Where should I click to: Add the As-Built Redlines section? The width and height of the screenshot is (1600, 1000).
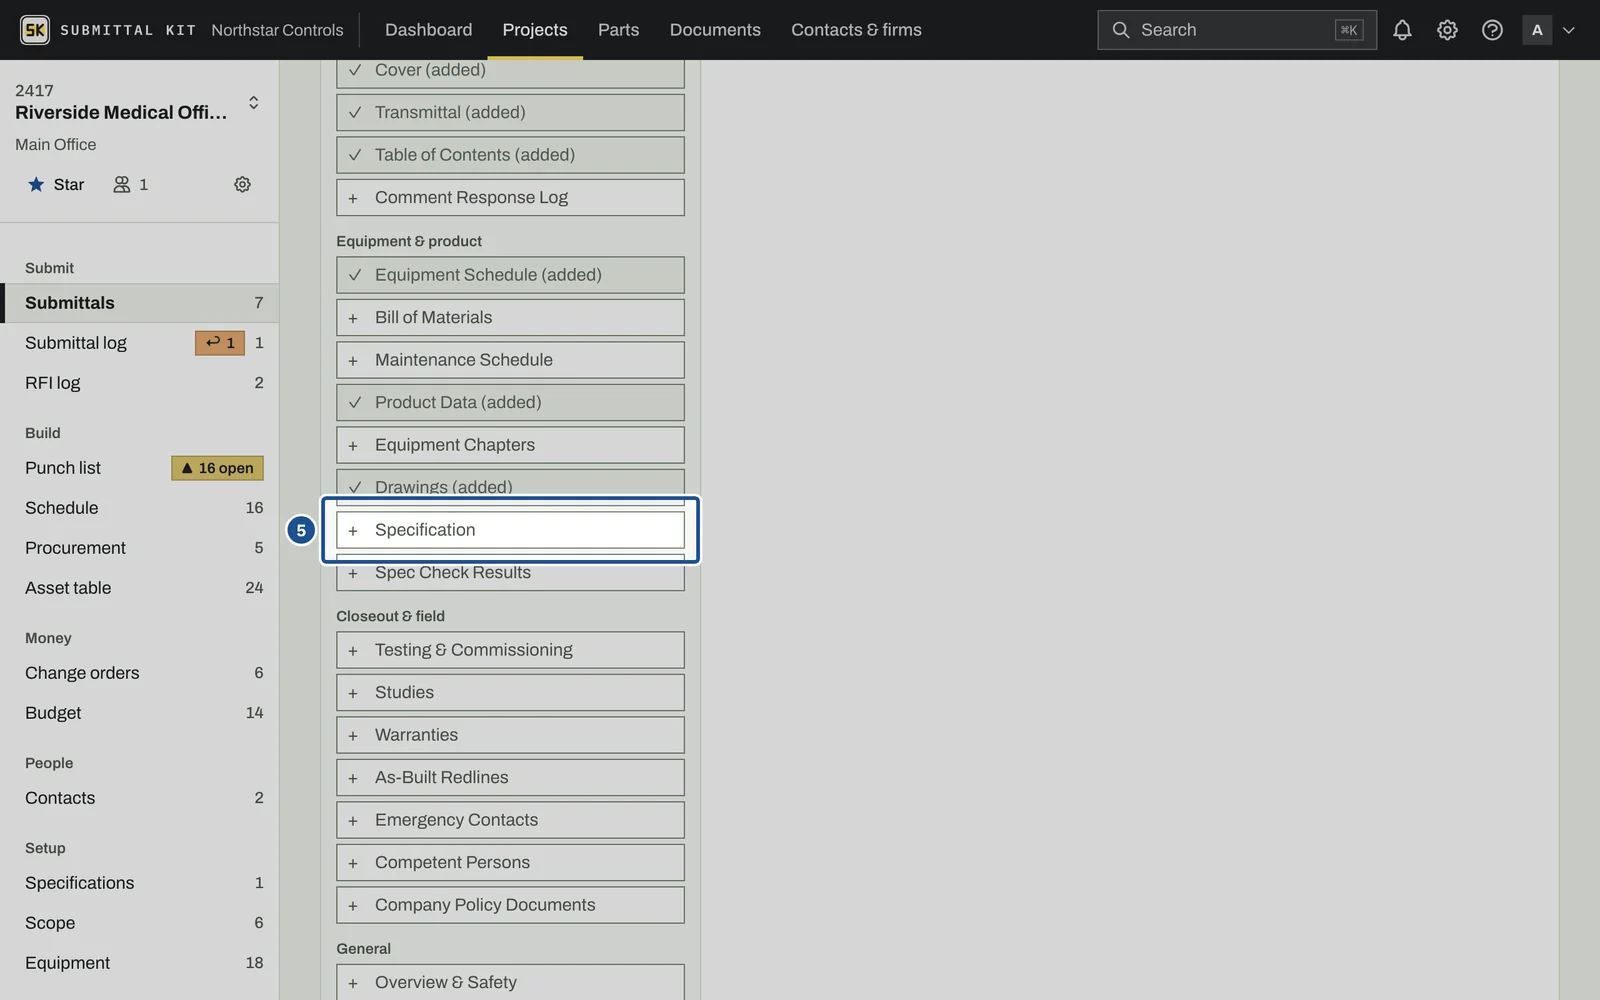click(510, 777)
